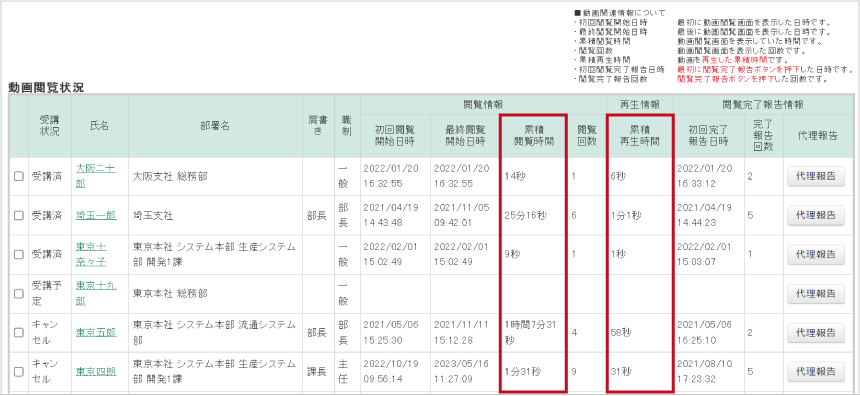Select the 累積再生時間 column header
Screen dimensions: 860x396
coord(640,136)
